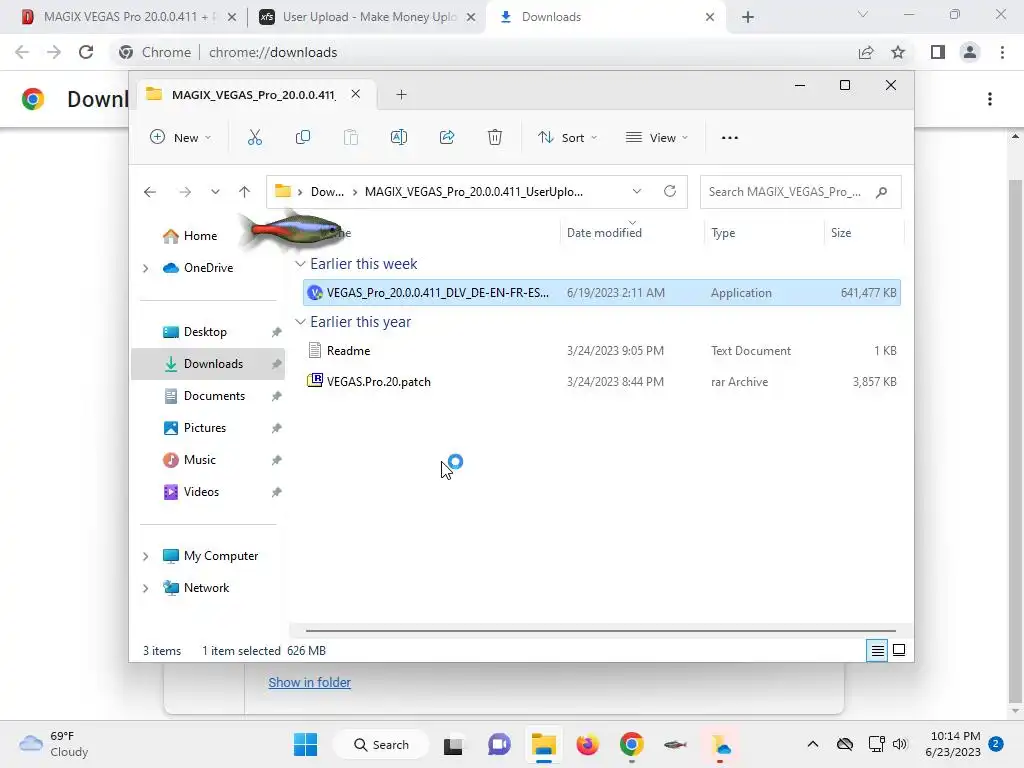
Task: Open the View layout dropdown
Action: pos(657,137)
